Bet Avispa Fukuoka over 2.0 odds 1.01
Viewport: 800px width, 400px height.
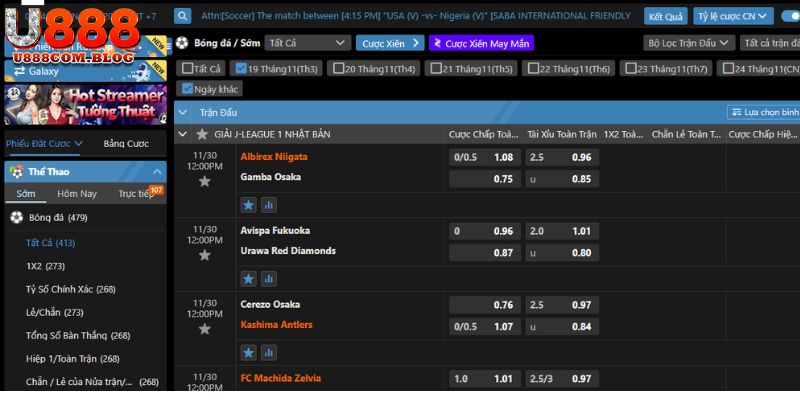(x=562, y=231)
